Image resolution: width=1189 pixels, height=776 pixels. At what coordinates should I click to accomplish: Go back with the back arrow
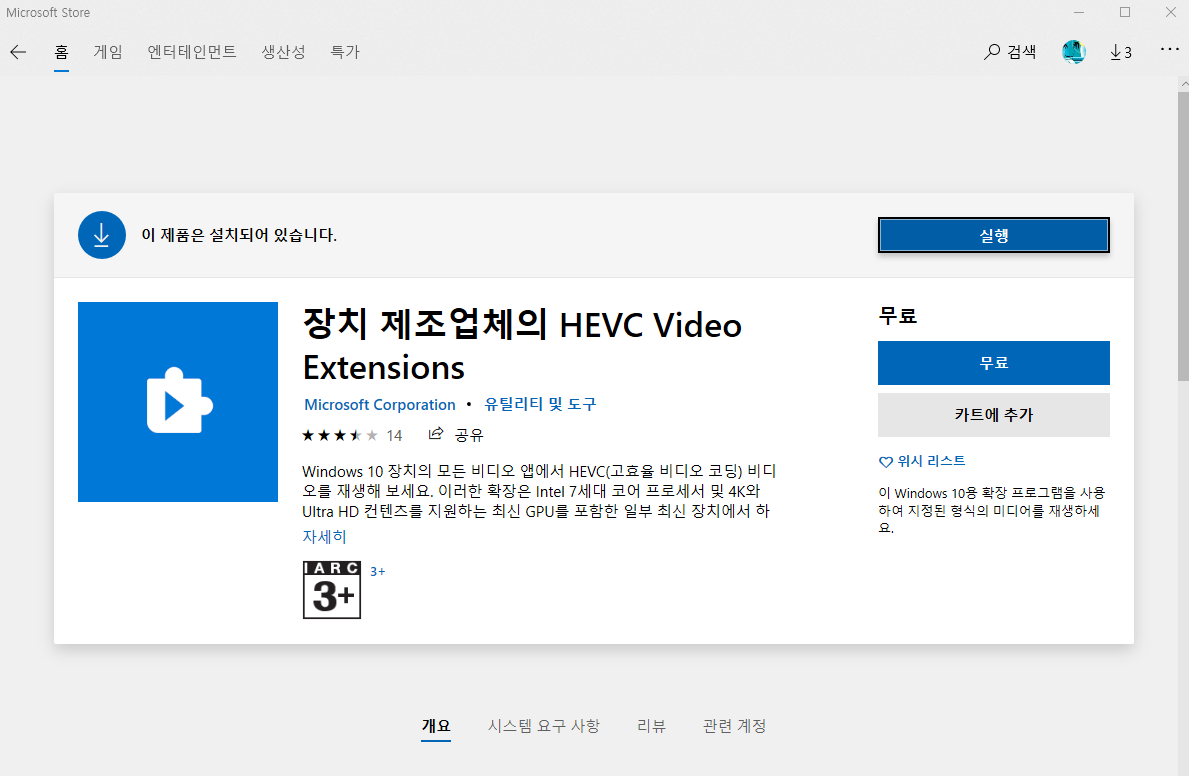point(18,52)
